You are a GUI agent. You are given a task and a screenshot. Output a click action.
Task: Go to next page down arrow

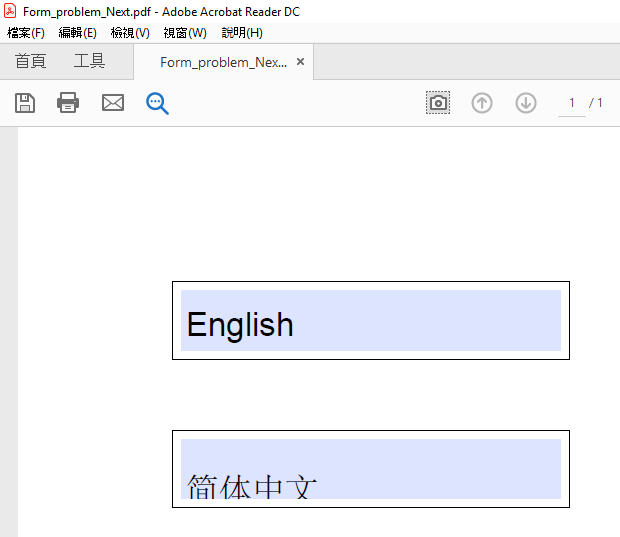click(x=526, y=103)
